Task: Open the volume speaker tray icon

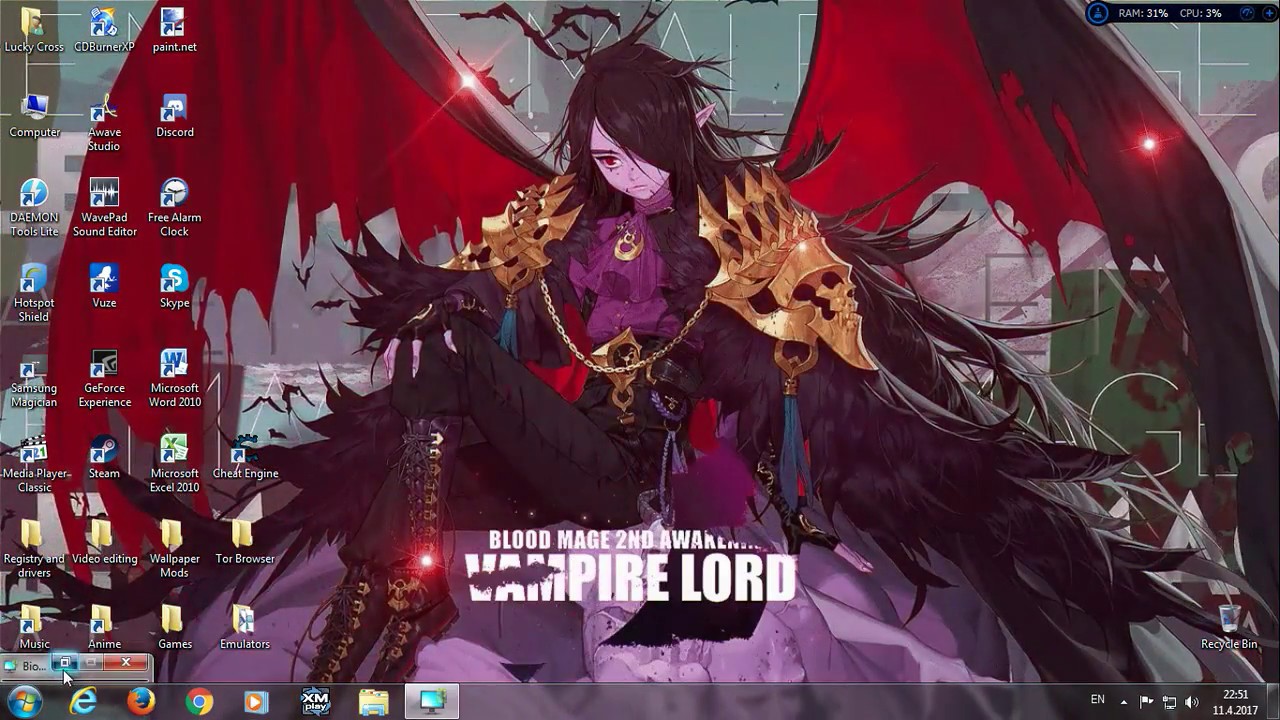Action: coord(1192,702)
